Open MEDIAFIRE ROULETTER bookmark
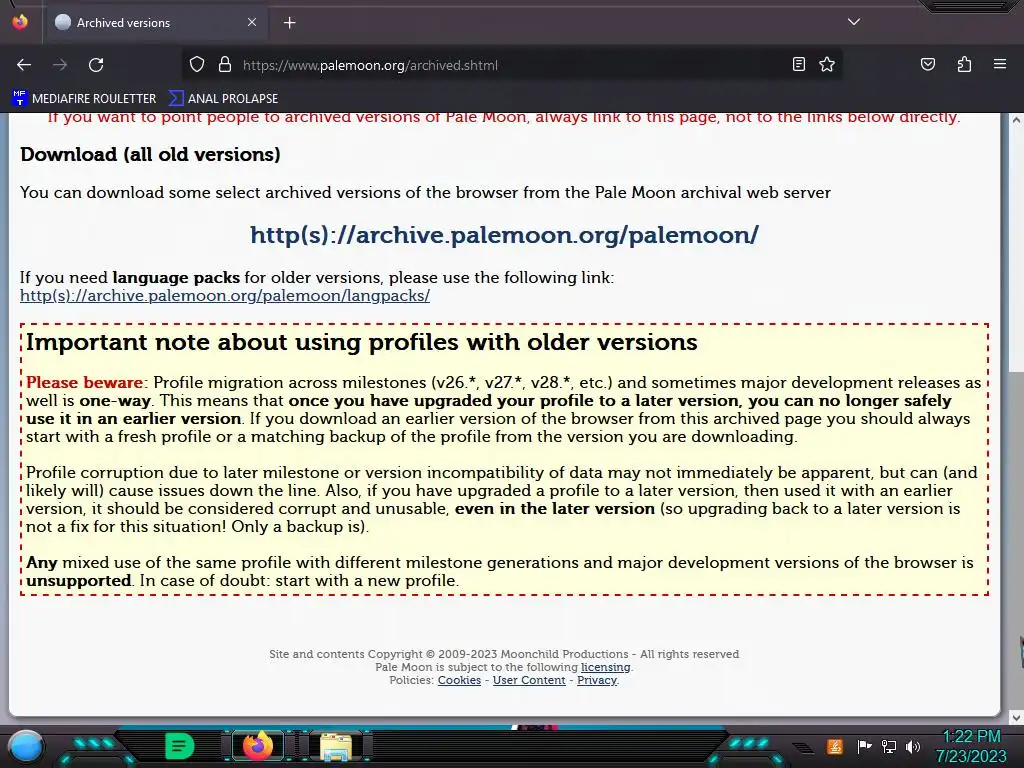1024x768 pixels. [84, 99]
